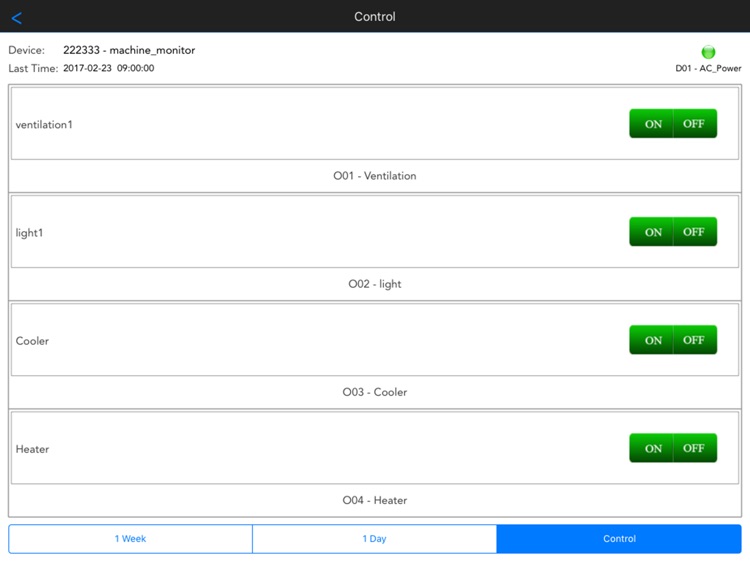Go back using the blue arrow
The width and height of the screenshot is (750, 562).
coord(17,18)
